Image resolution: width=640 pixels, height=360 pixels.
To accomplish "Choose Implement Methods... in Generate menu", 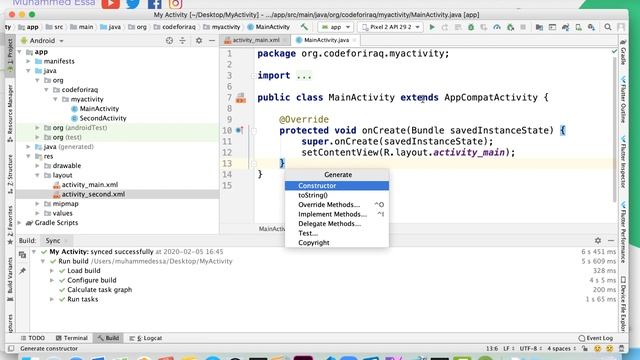I will [x=337, y=214].
